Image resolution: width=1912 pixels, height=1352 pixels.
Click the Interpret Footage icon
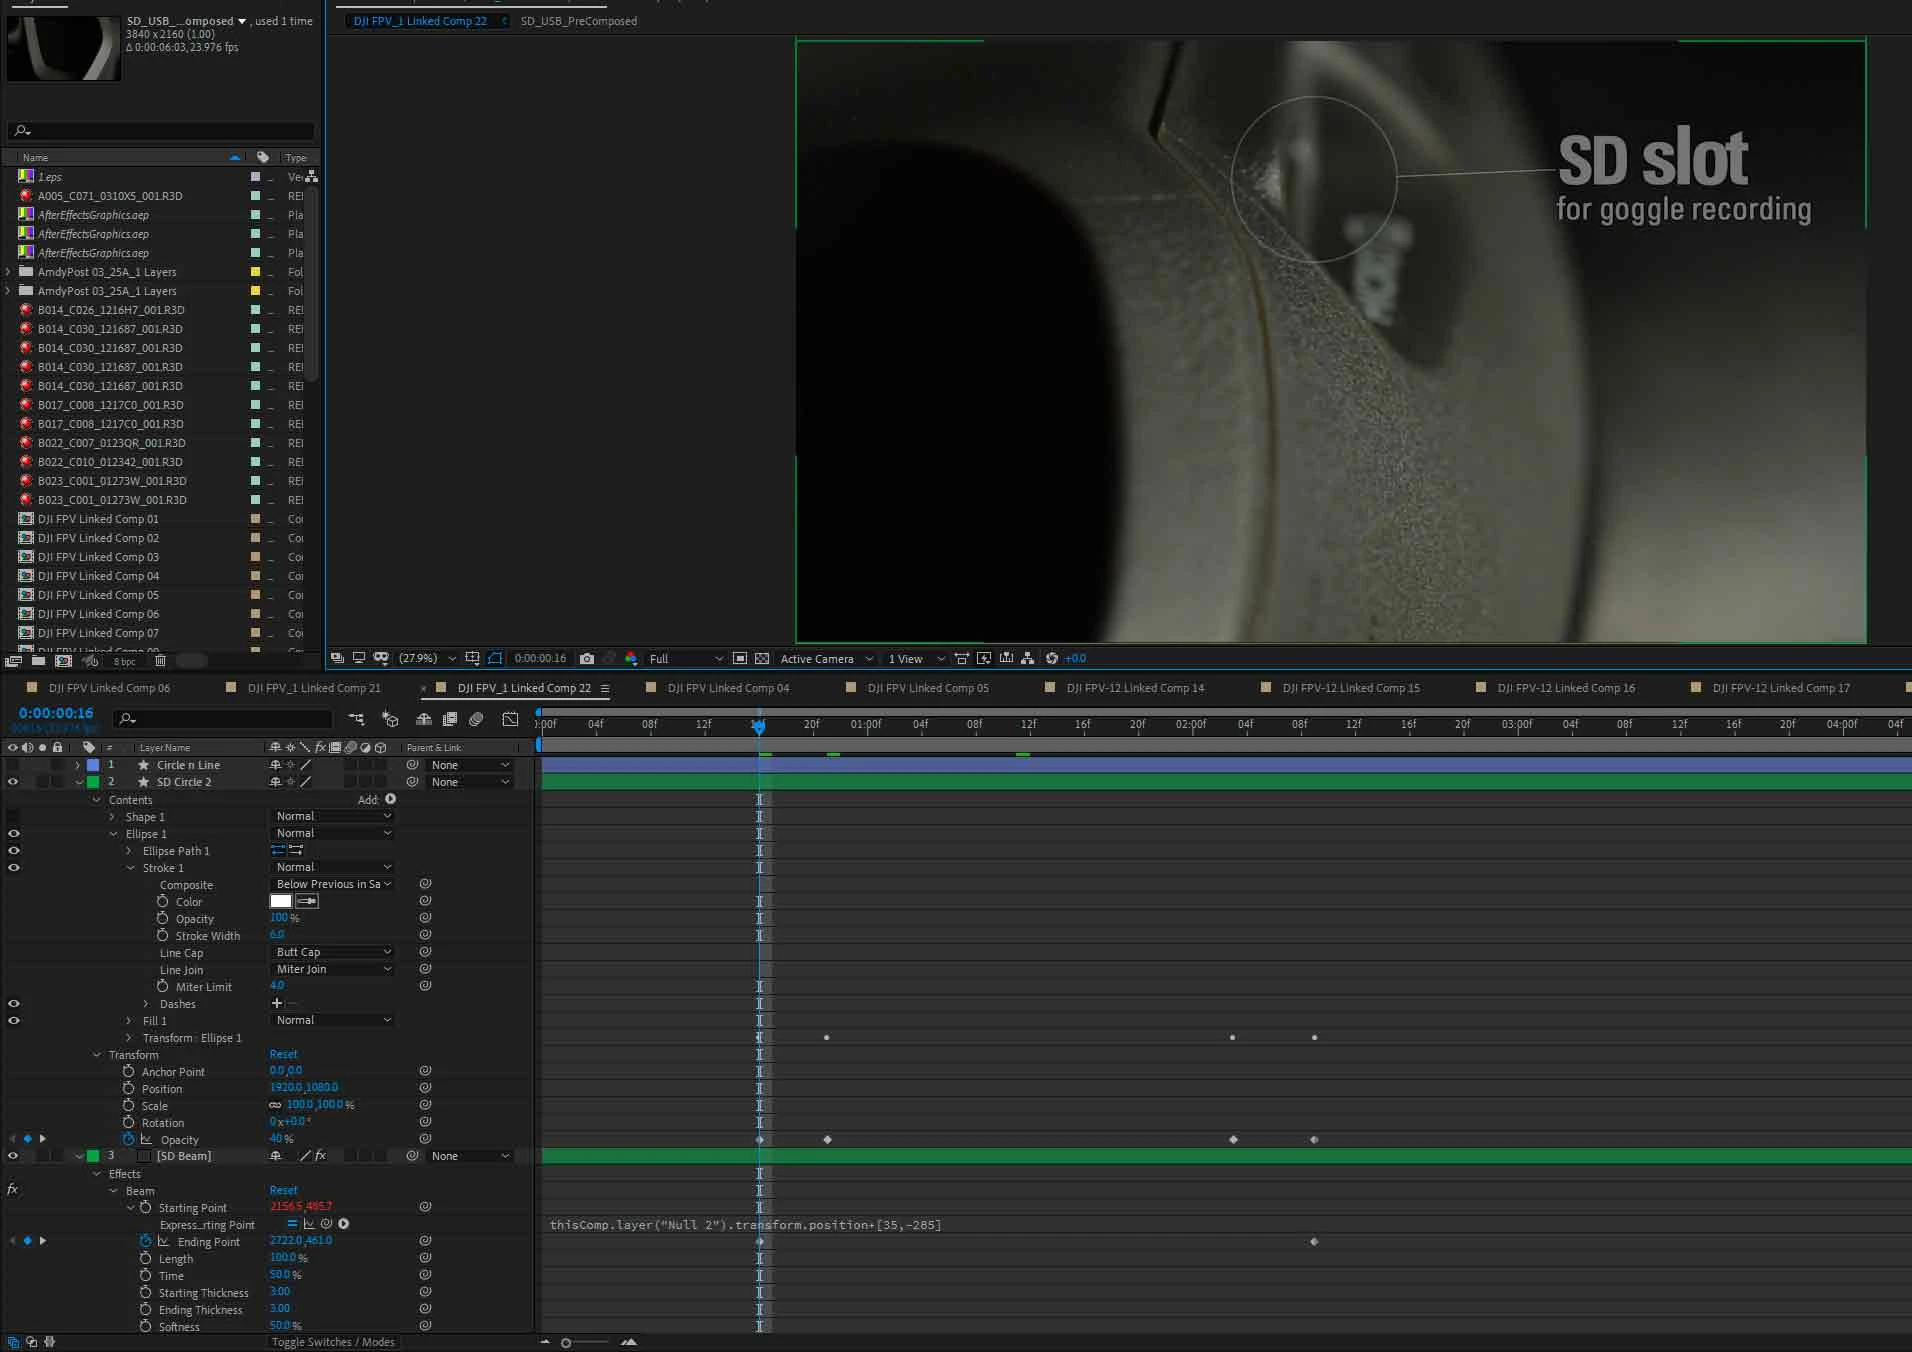click(13, 661)
